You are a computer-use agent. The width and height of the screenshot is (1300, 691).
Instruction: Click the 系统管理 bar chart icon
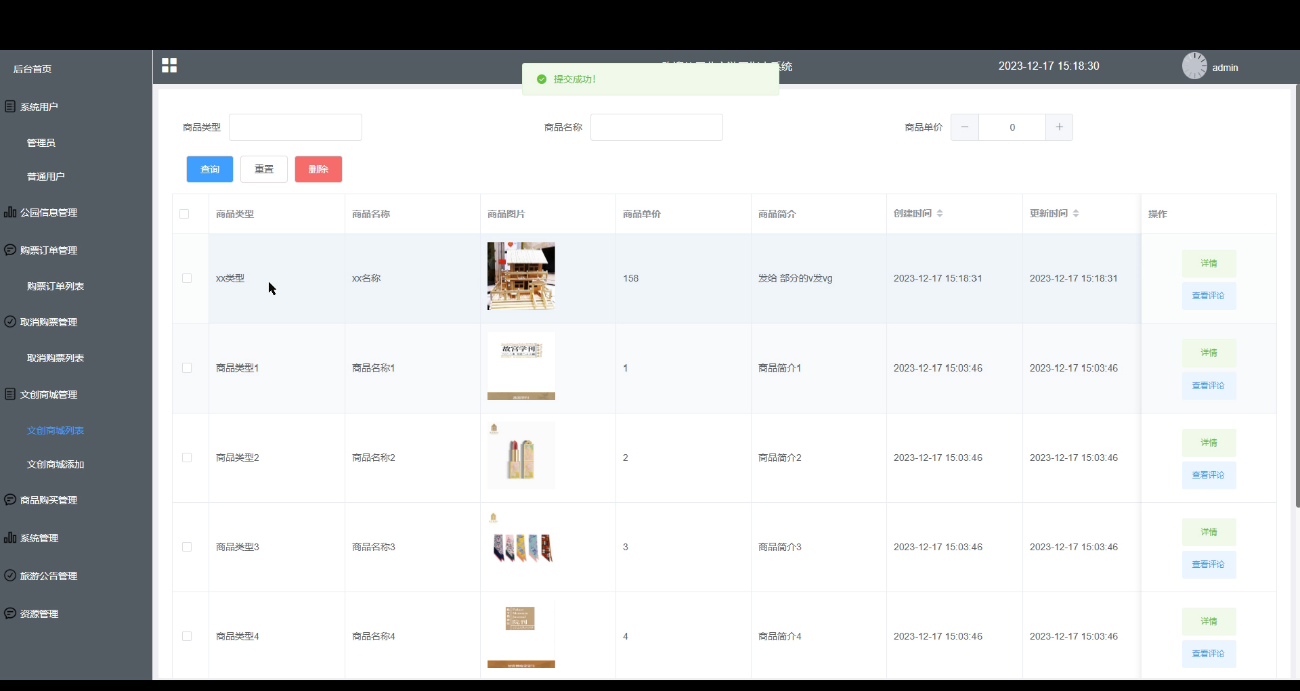coord(10,538)
